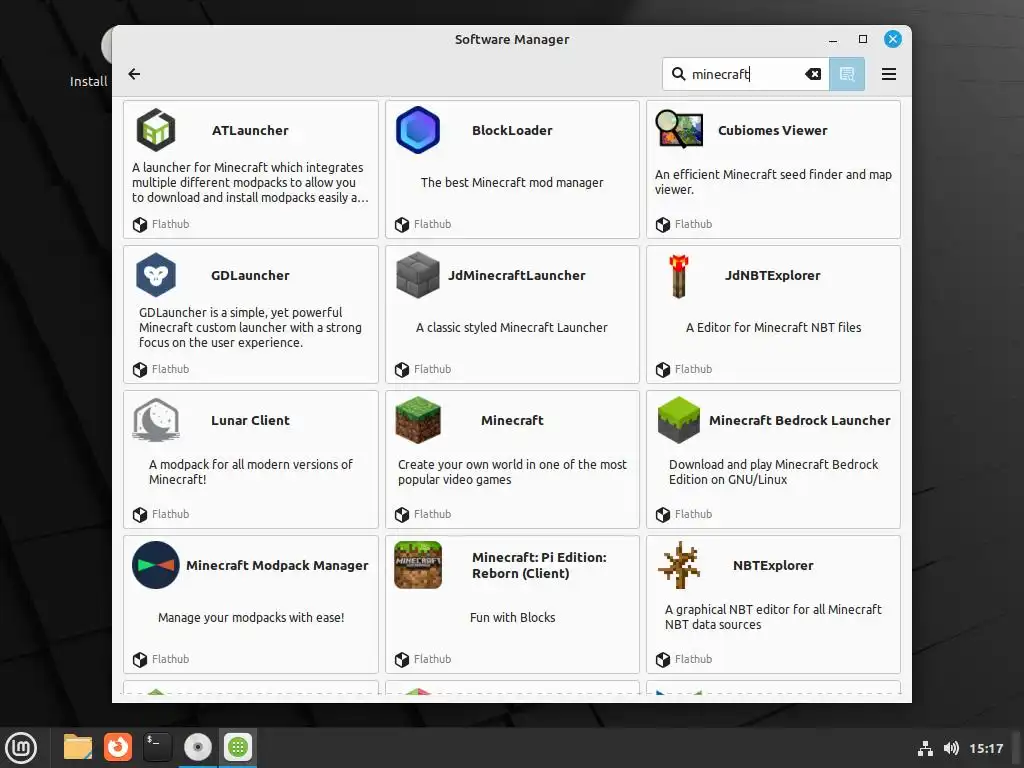Click the Flathub icon under Minecraft

tap(402, 515)
